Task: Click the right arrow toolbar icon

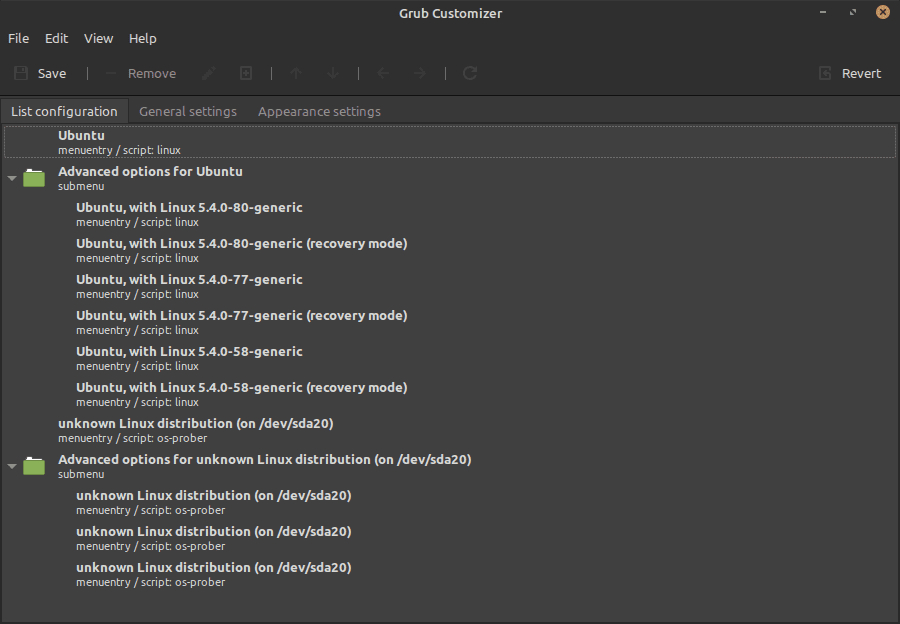Action: tap(420, 73)
